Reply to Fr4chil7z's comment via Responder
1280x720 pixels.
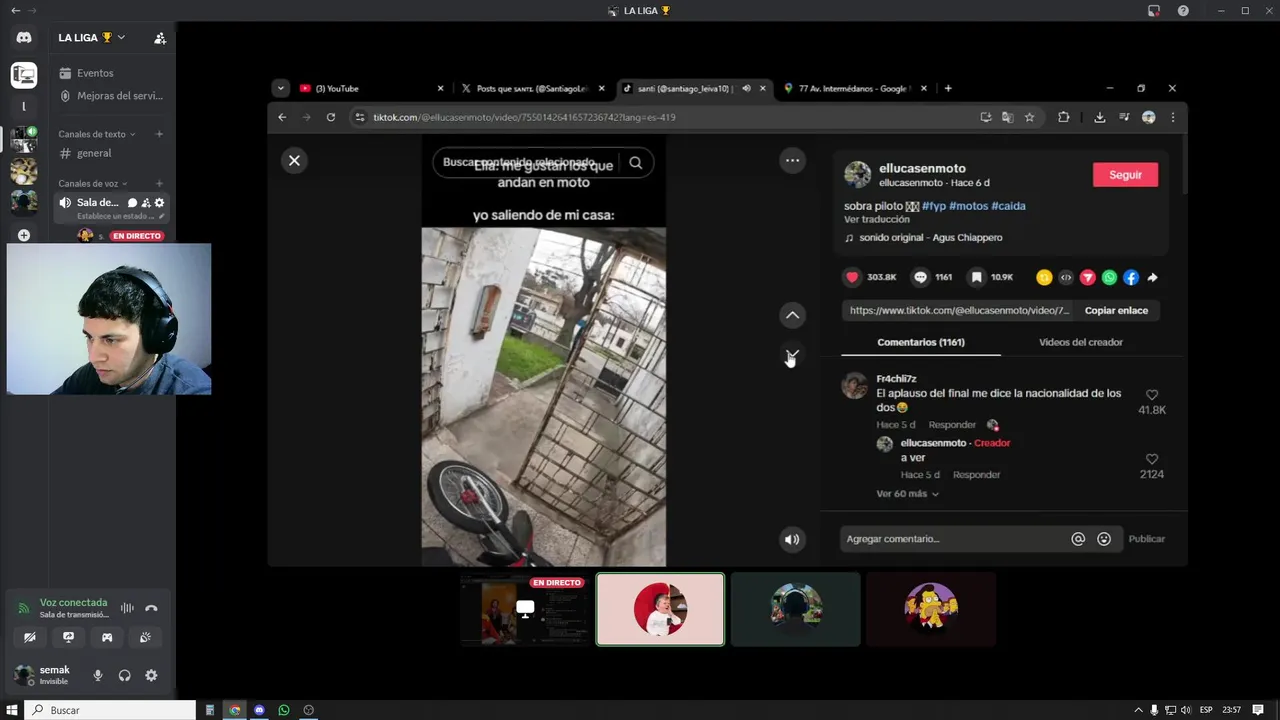952,425
